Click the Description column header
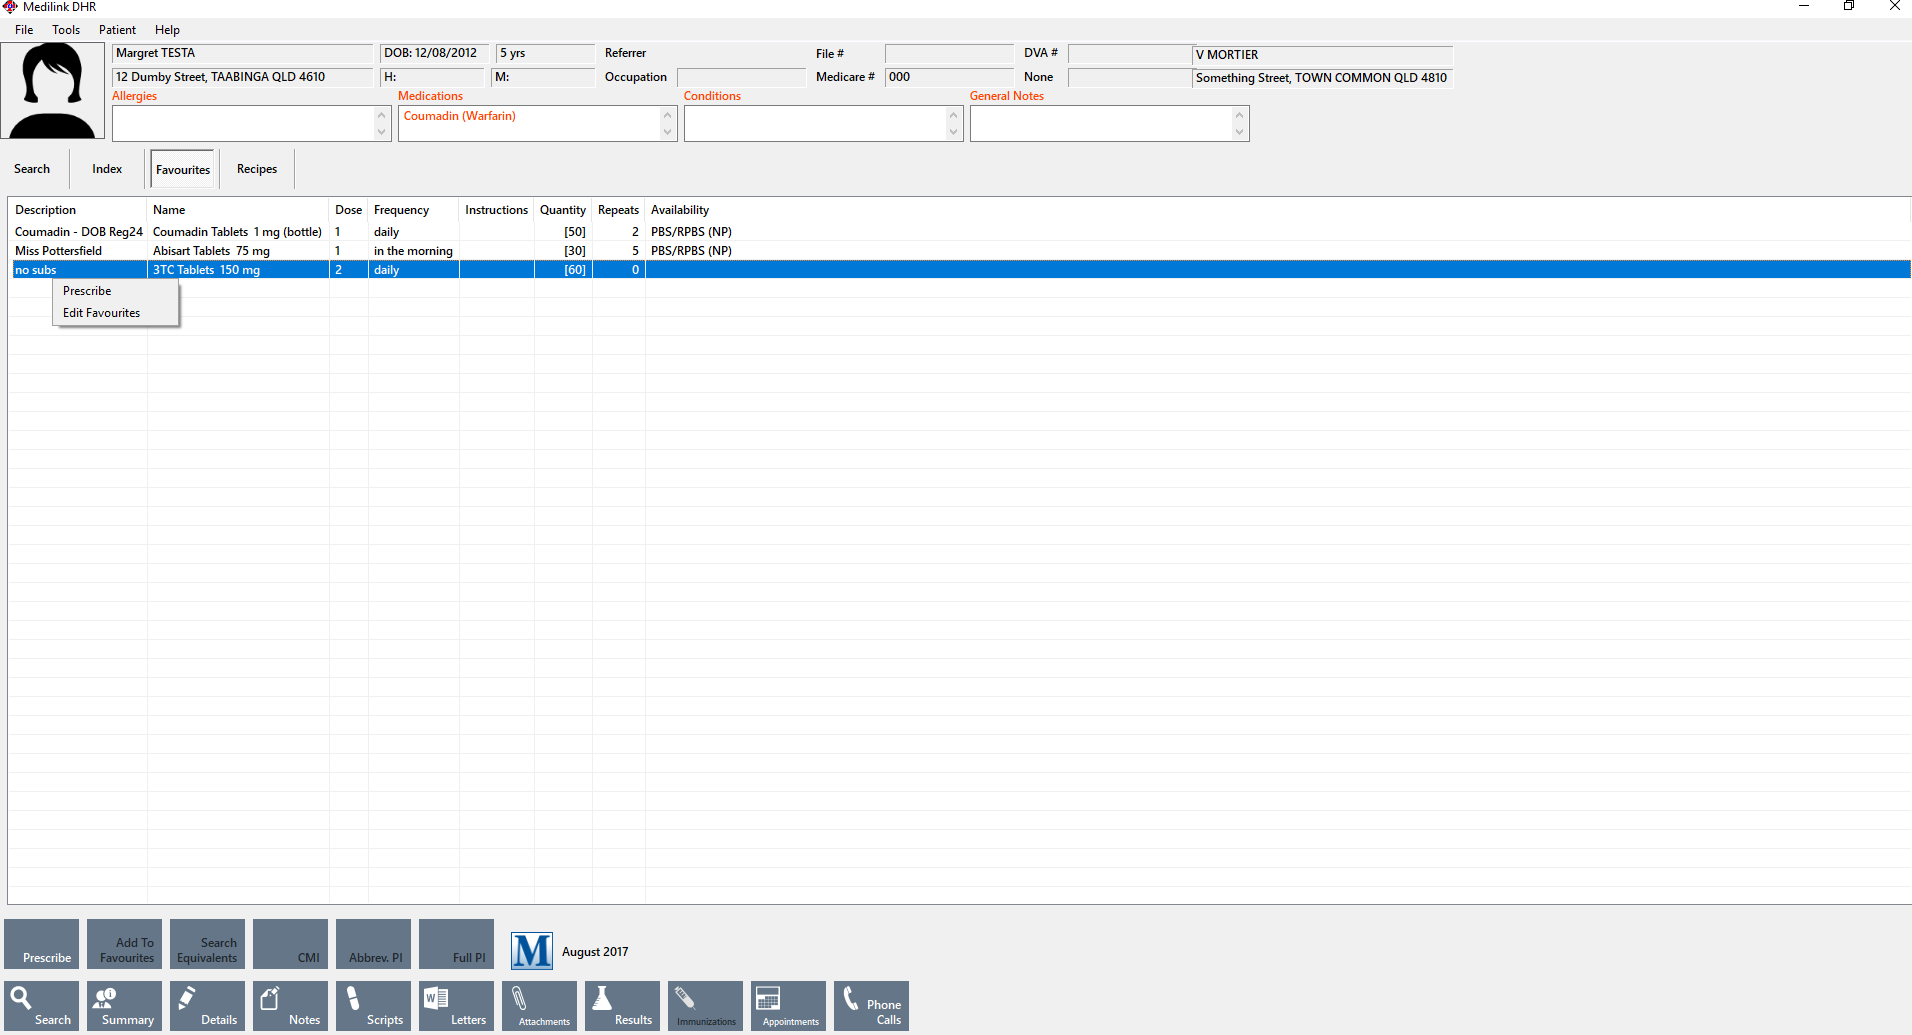Screen dimensions: 1912x1035 [x=78, y=210]
